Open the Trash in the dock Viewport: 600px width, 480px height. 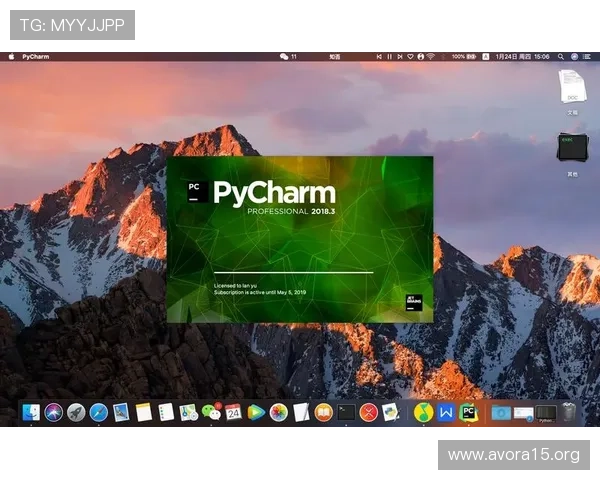pyautogui.click(x=569, y=412)
